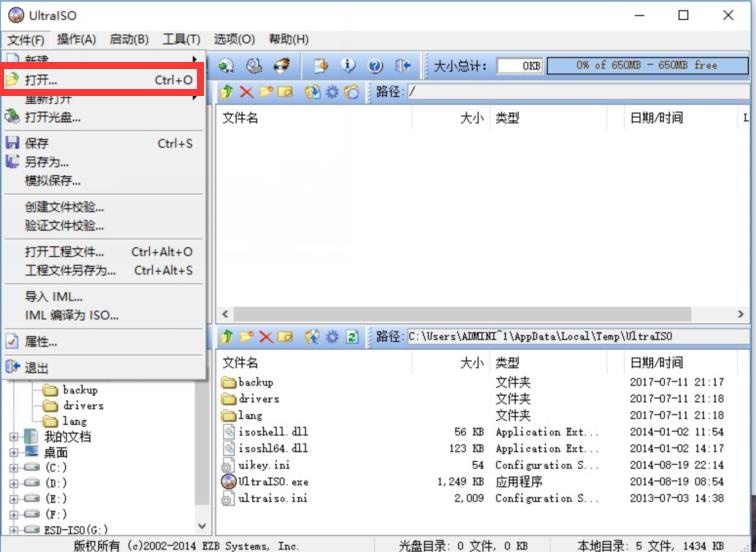Choose 退出 menu entry
Screen dimensions: 756x552
coord(104,368)
